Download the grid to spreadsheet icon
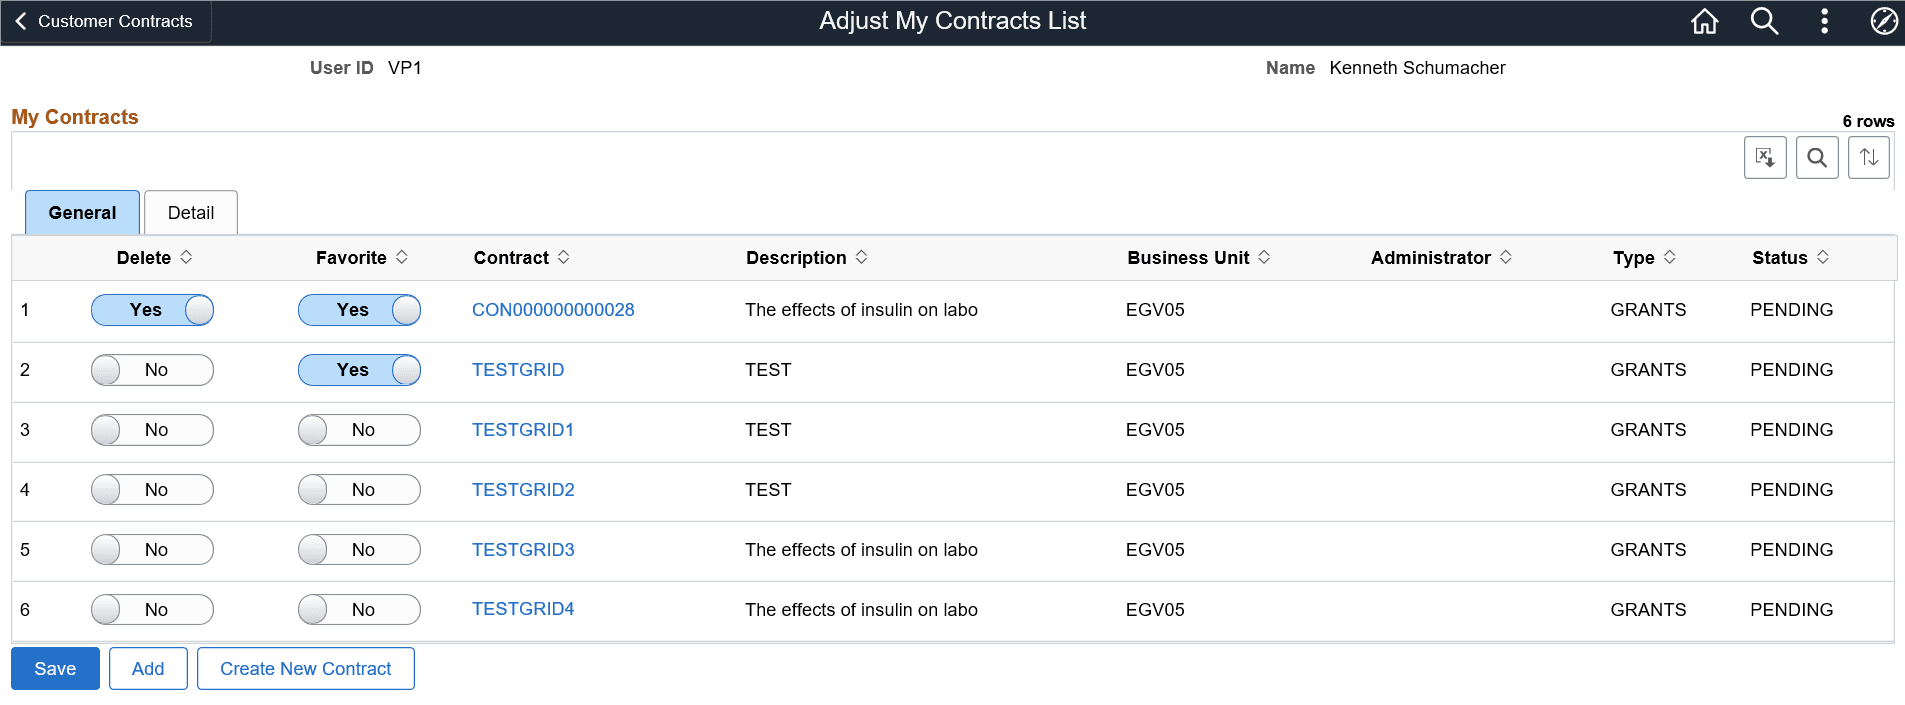The image size is (1905, 705). pyautogui.click(x=1765, y=158)
